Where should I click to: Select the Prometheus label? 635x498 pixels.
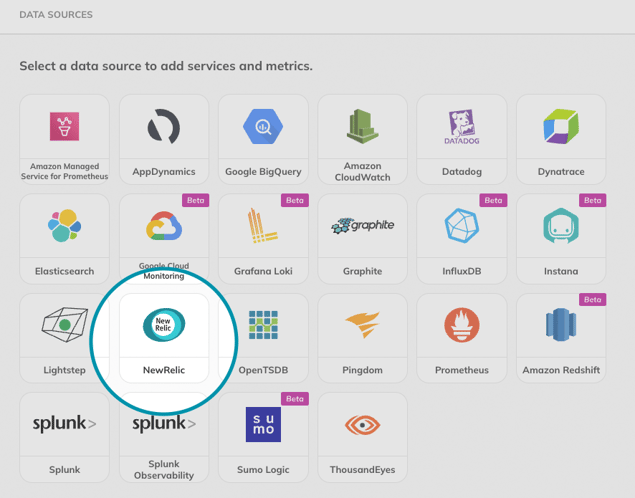[x=462, y=370]
